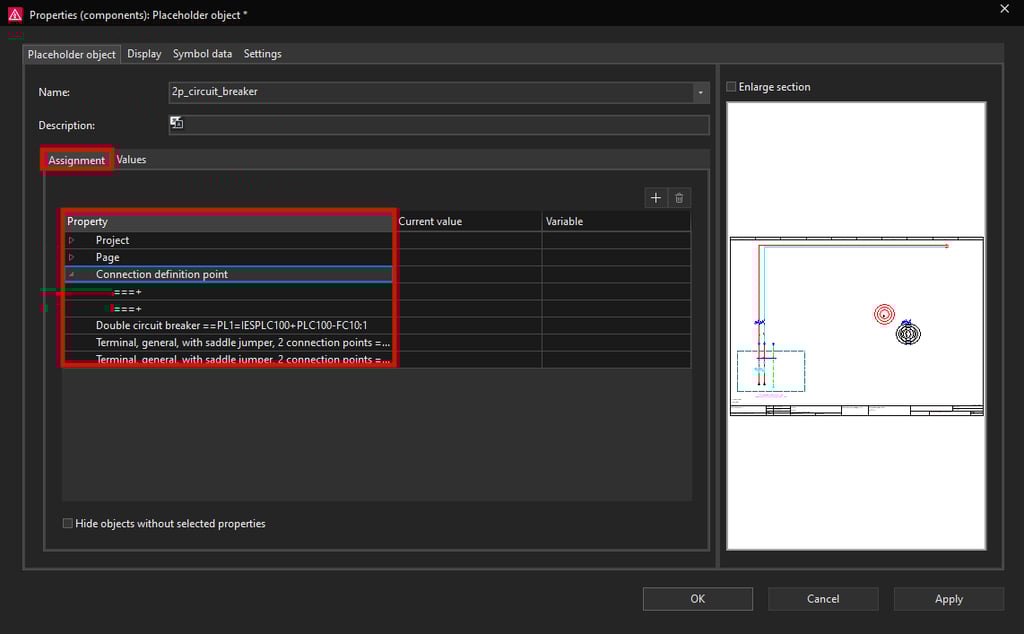The width and height of the screenshot is (1024, 634).
Task: Click the add (plus) button above the table
Action: [656, 198]
